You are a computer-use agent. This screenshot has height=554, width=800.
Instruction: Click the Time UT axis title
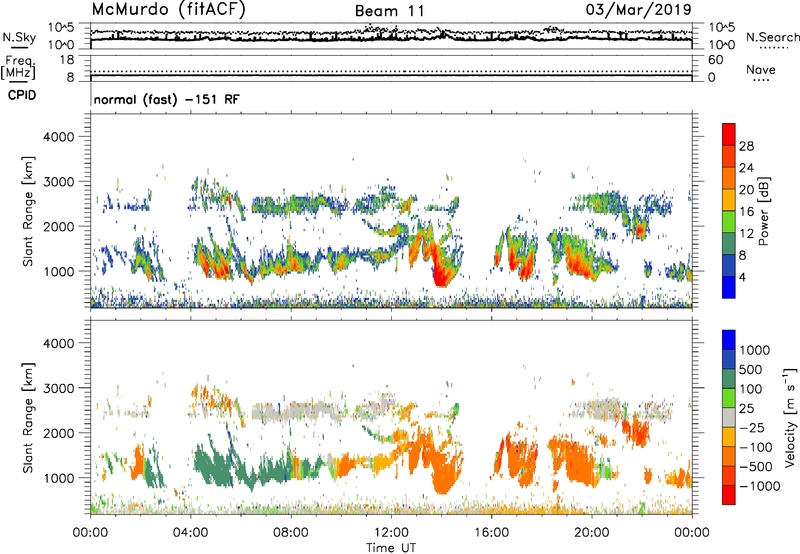tap(391, 548)
